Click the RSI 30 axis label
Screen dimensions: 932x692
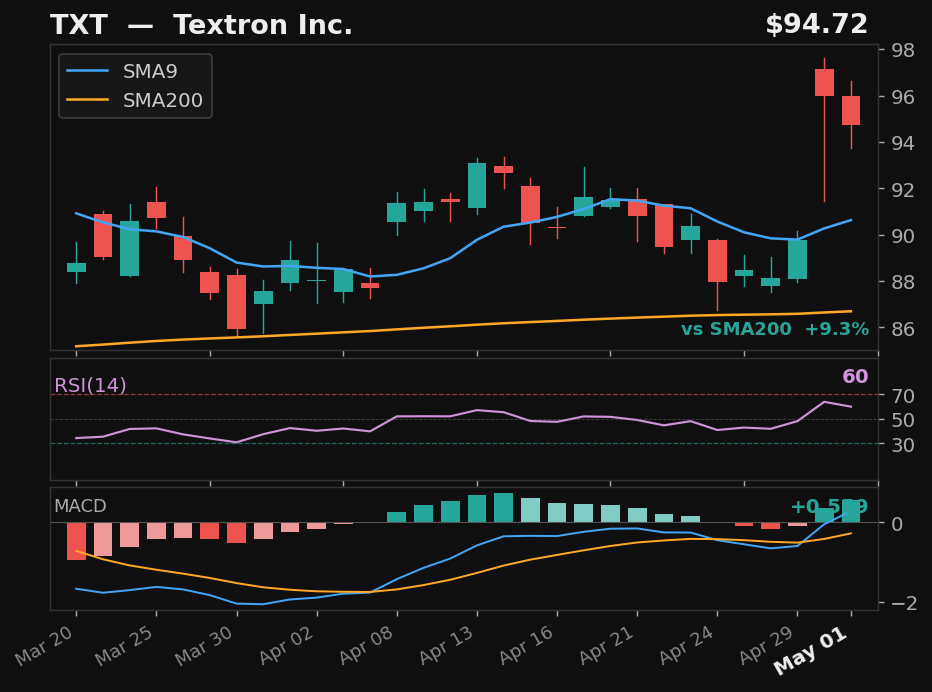pos(903,445)
